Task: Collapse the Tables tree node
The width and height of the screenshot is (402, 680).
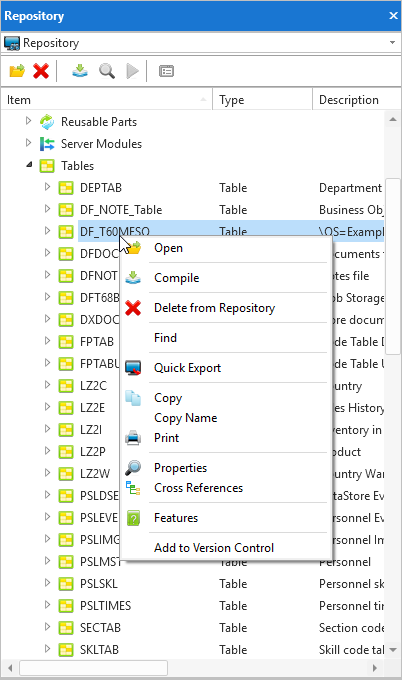Action: (x=29, y=165)
